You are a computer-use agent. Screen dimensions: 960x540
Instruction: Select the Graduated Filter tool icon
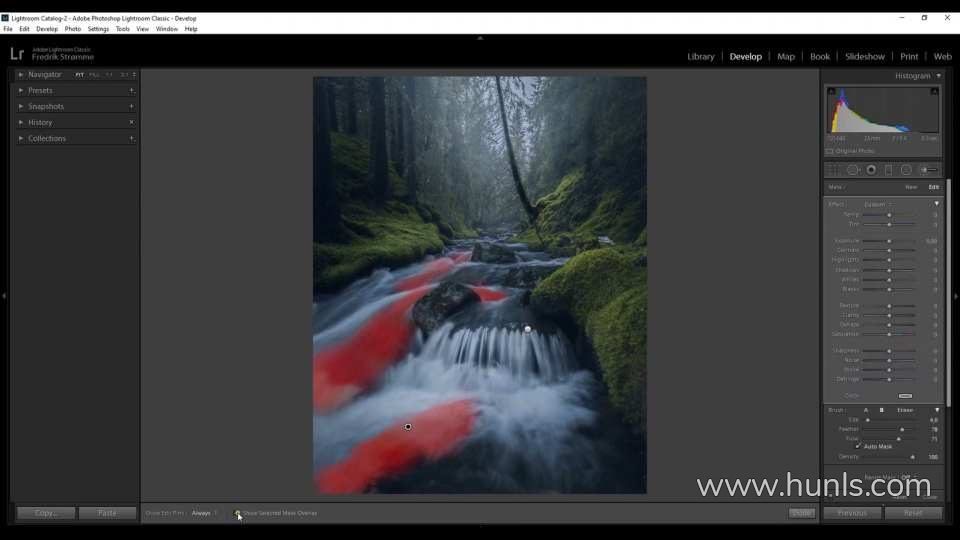(x=888, y=170)
